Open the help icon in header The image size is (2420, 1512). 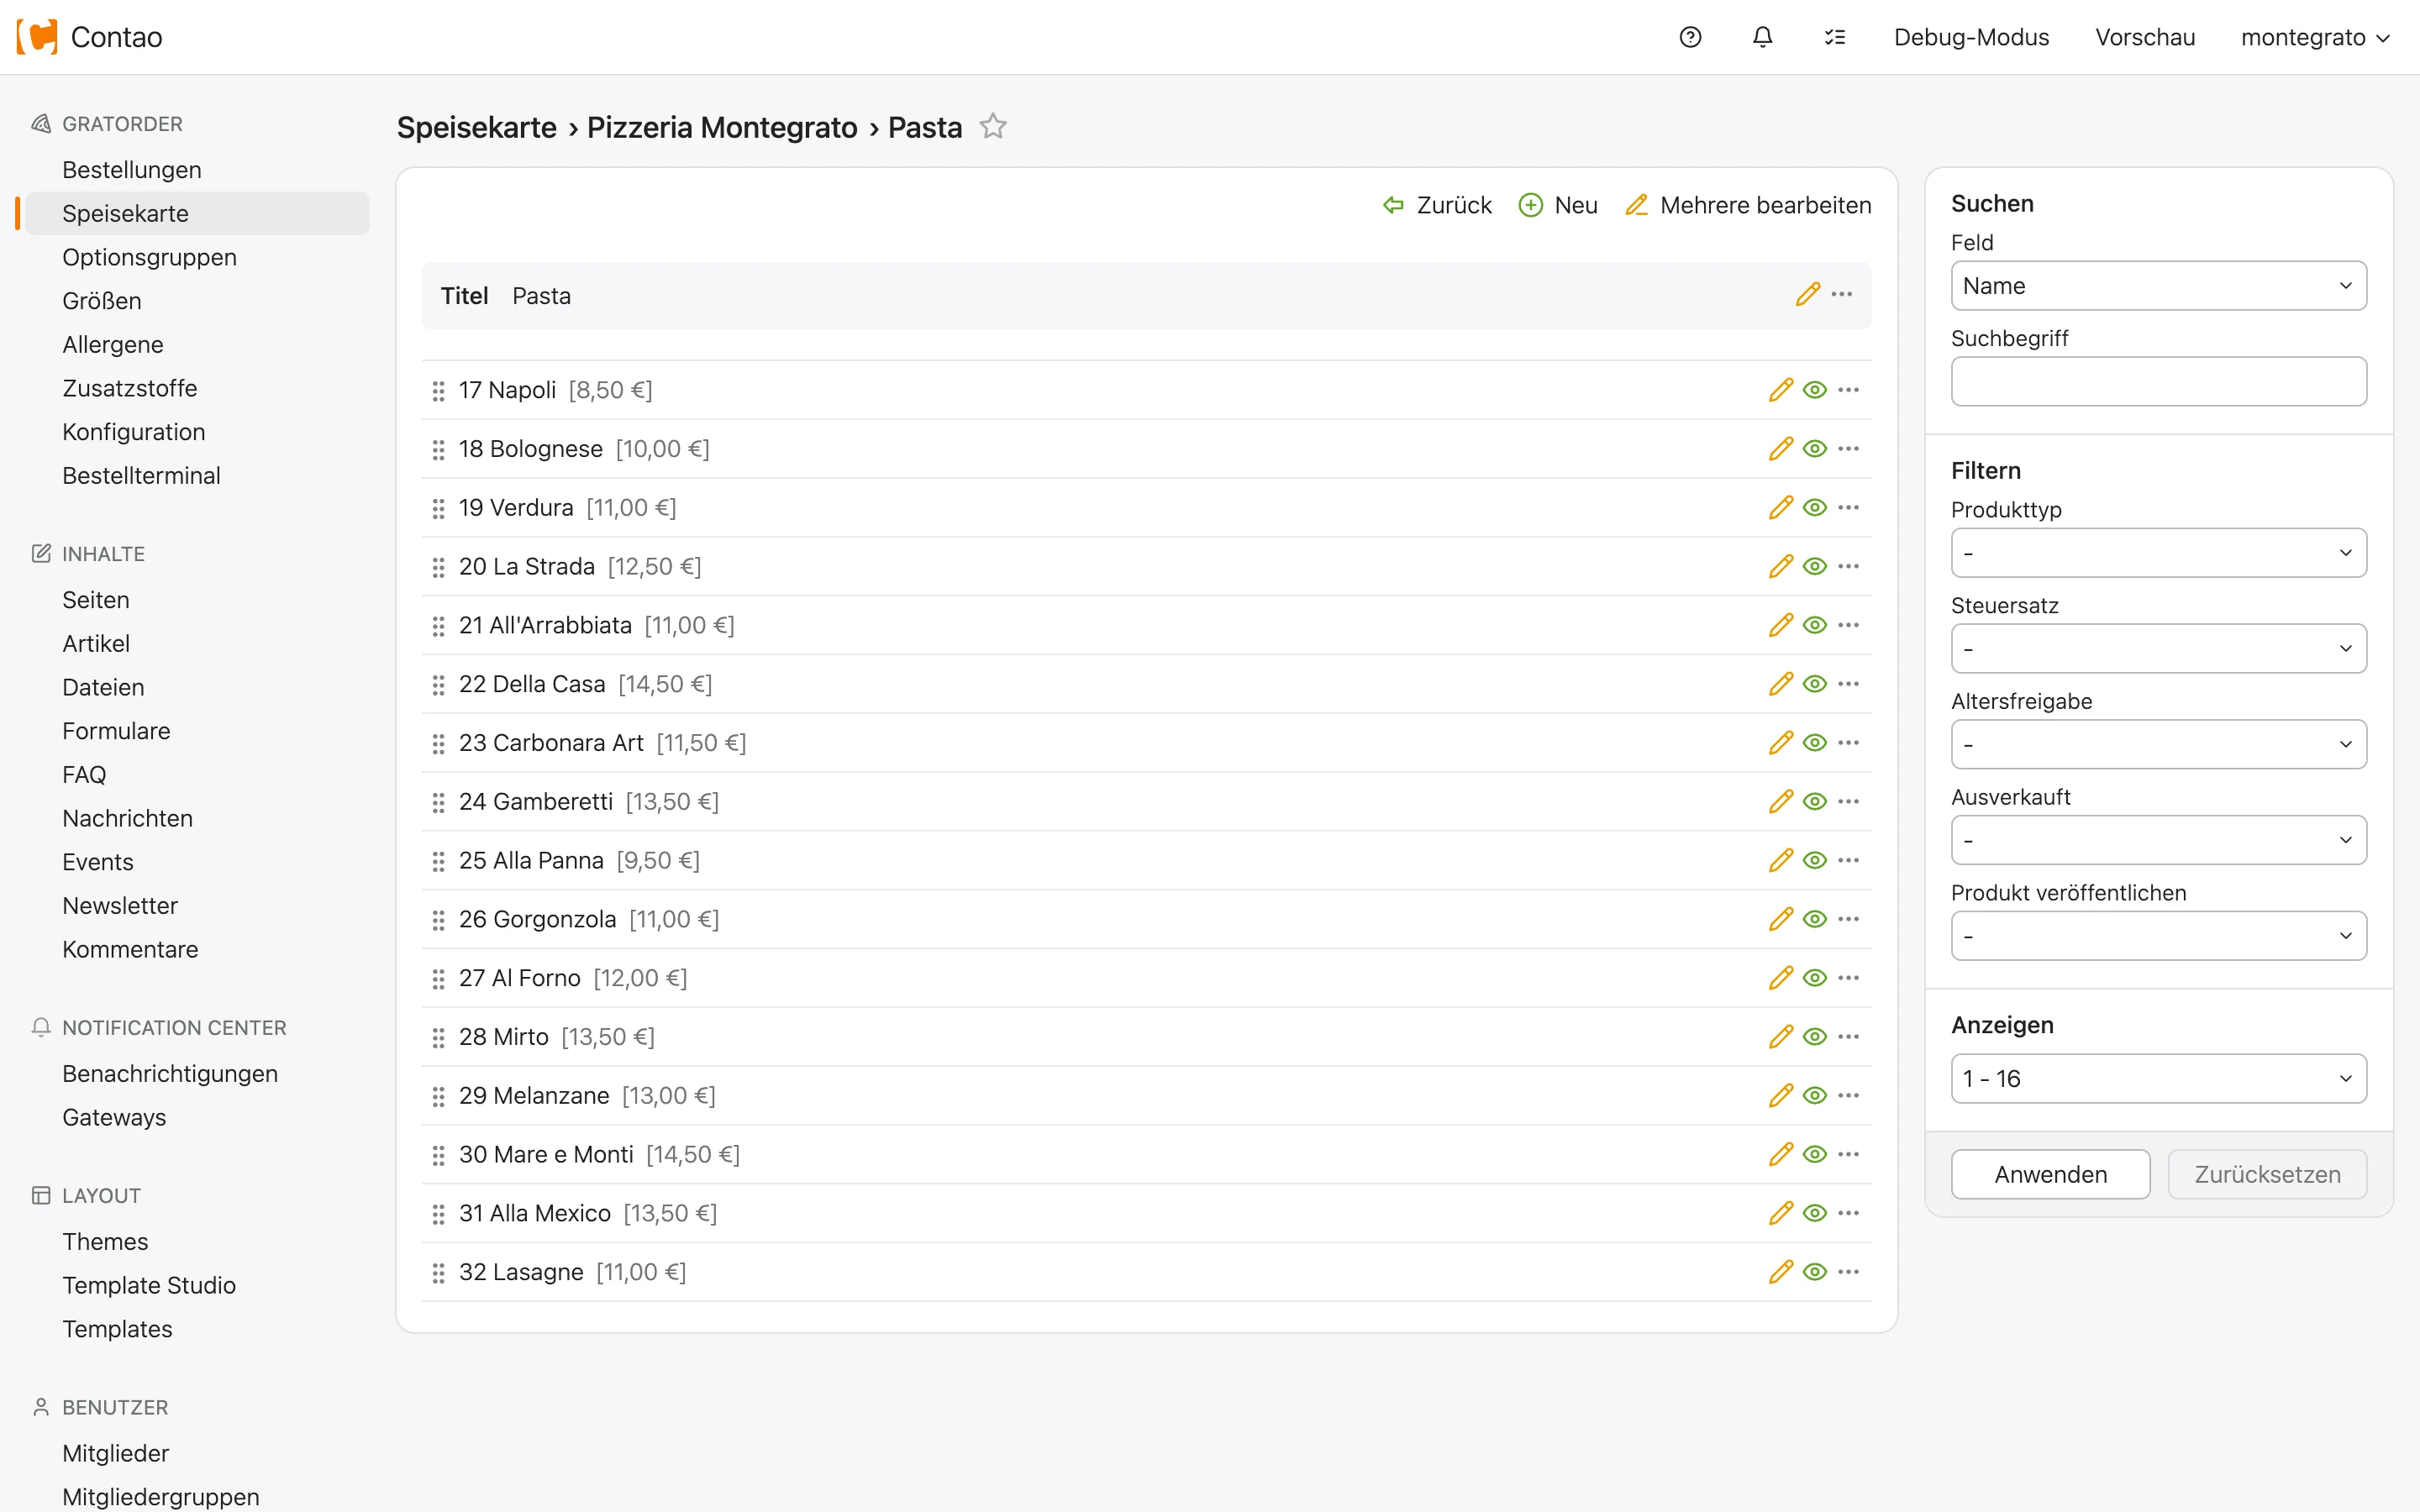pos(1690,37)
